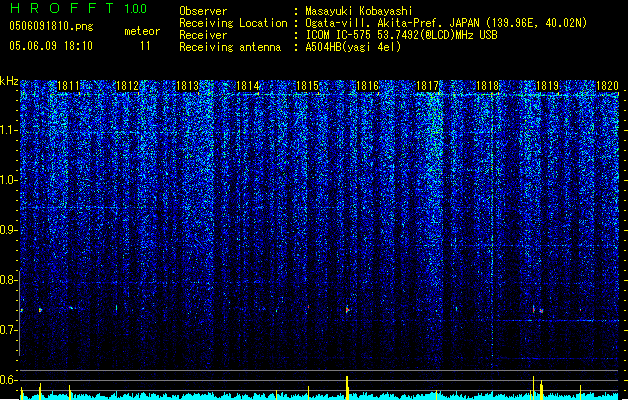Click the 1814 time marker

[248, 86]
